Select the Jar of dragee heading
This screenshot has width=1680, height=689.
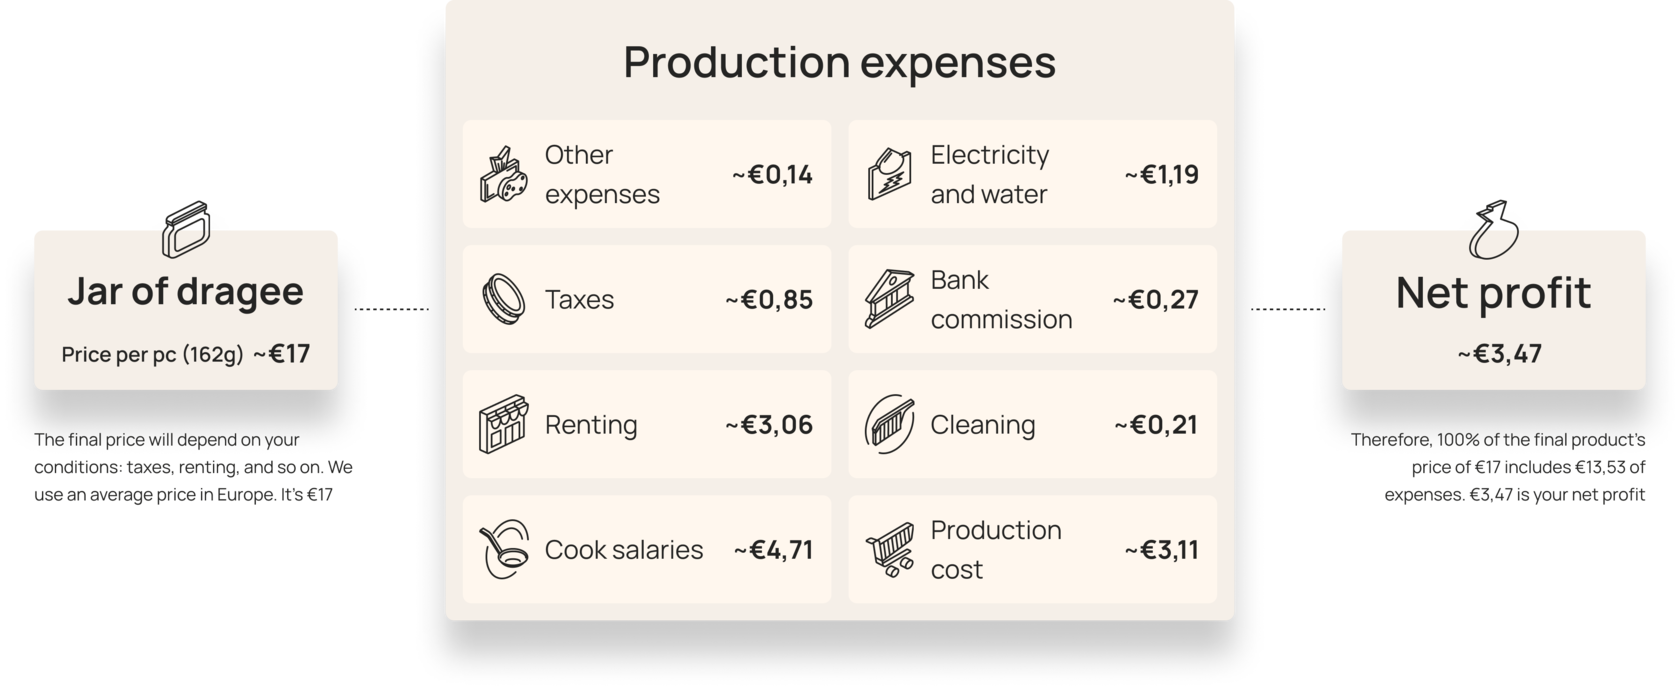[x=186, y=291]
